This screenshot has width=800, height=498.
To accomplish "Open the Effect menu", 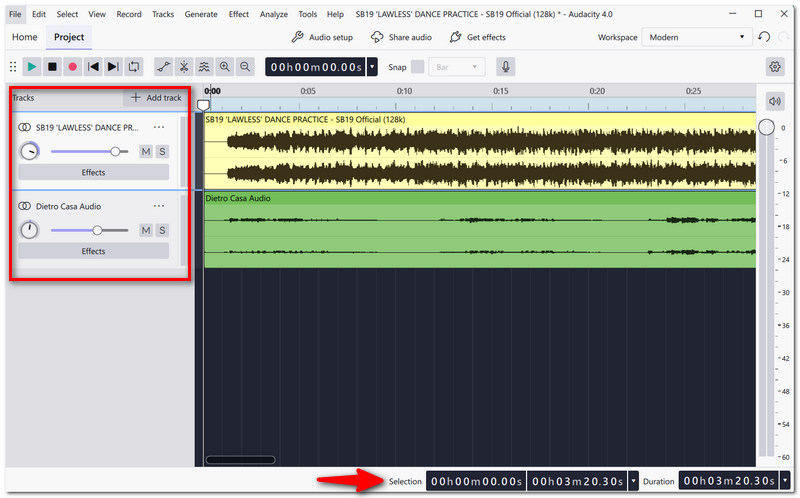I will pos(239,14).
